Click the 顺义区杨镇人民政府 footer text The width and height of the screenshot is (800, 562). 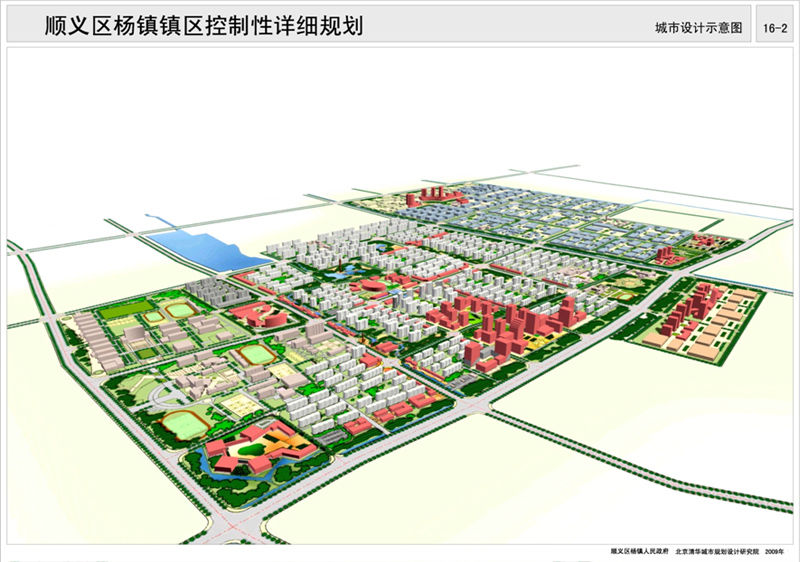pos(638,551)
